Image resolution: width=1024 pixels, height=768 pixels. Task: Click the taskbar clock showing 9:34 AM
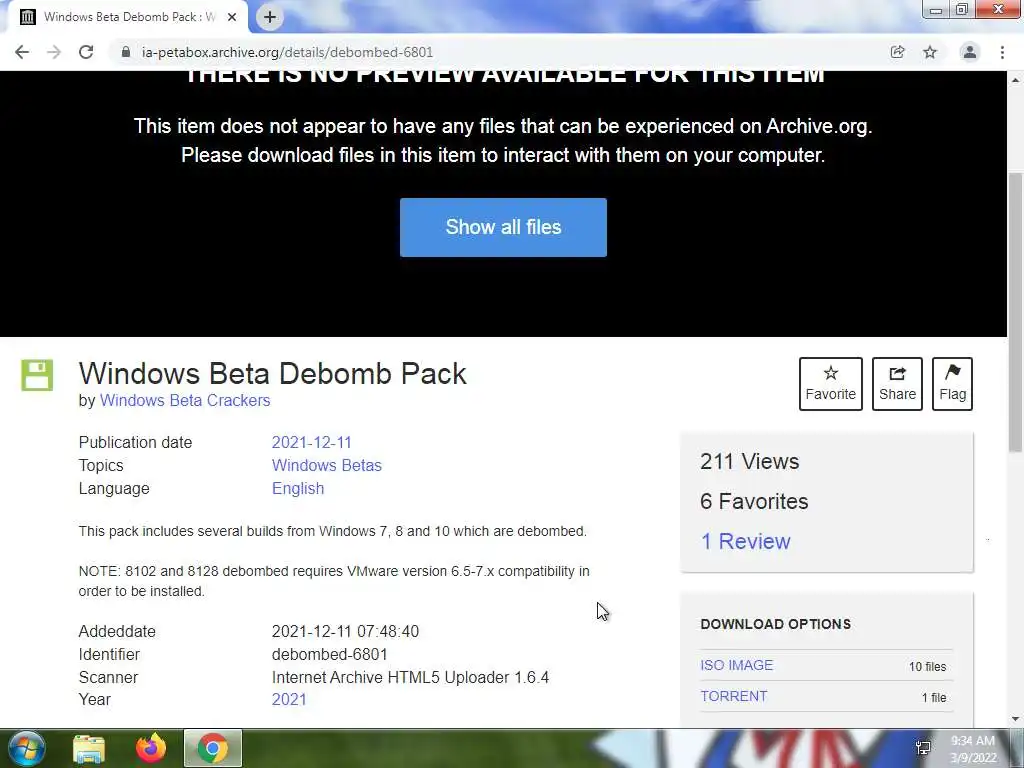pyautogui.click(x=973, y=749)
